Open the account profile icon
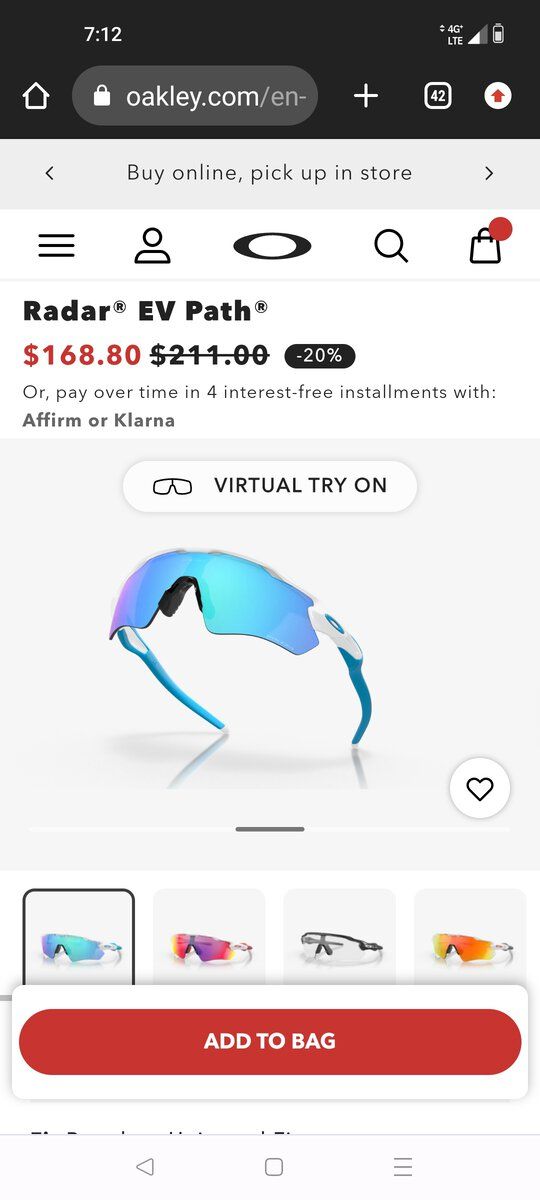 point(152,245)
